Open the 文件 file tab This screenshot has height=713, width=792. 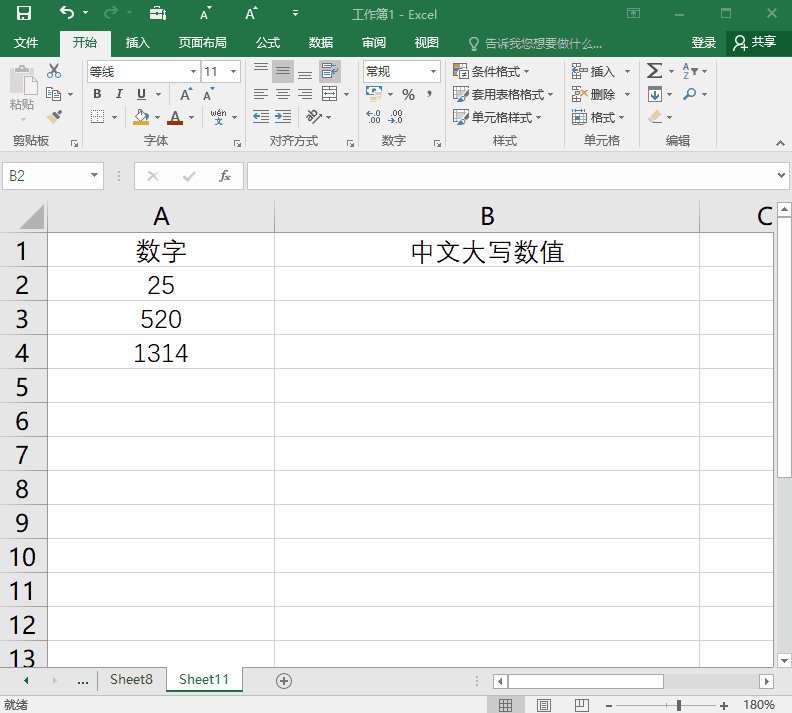point(26,43)
